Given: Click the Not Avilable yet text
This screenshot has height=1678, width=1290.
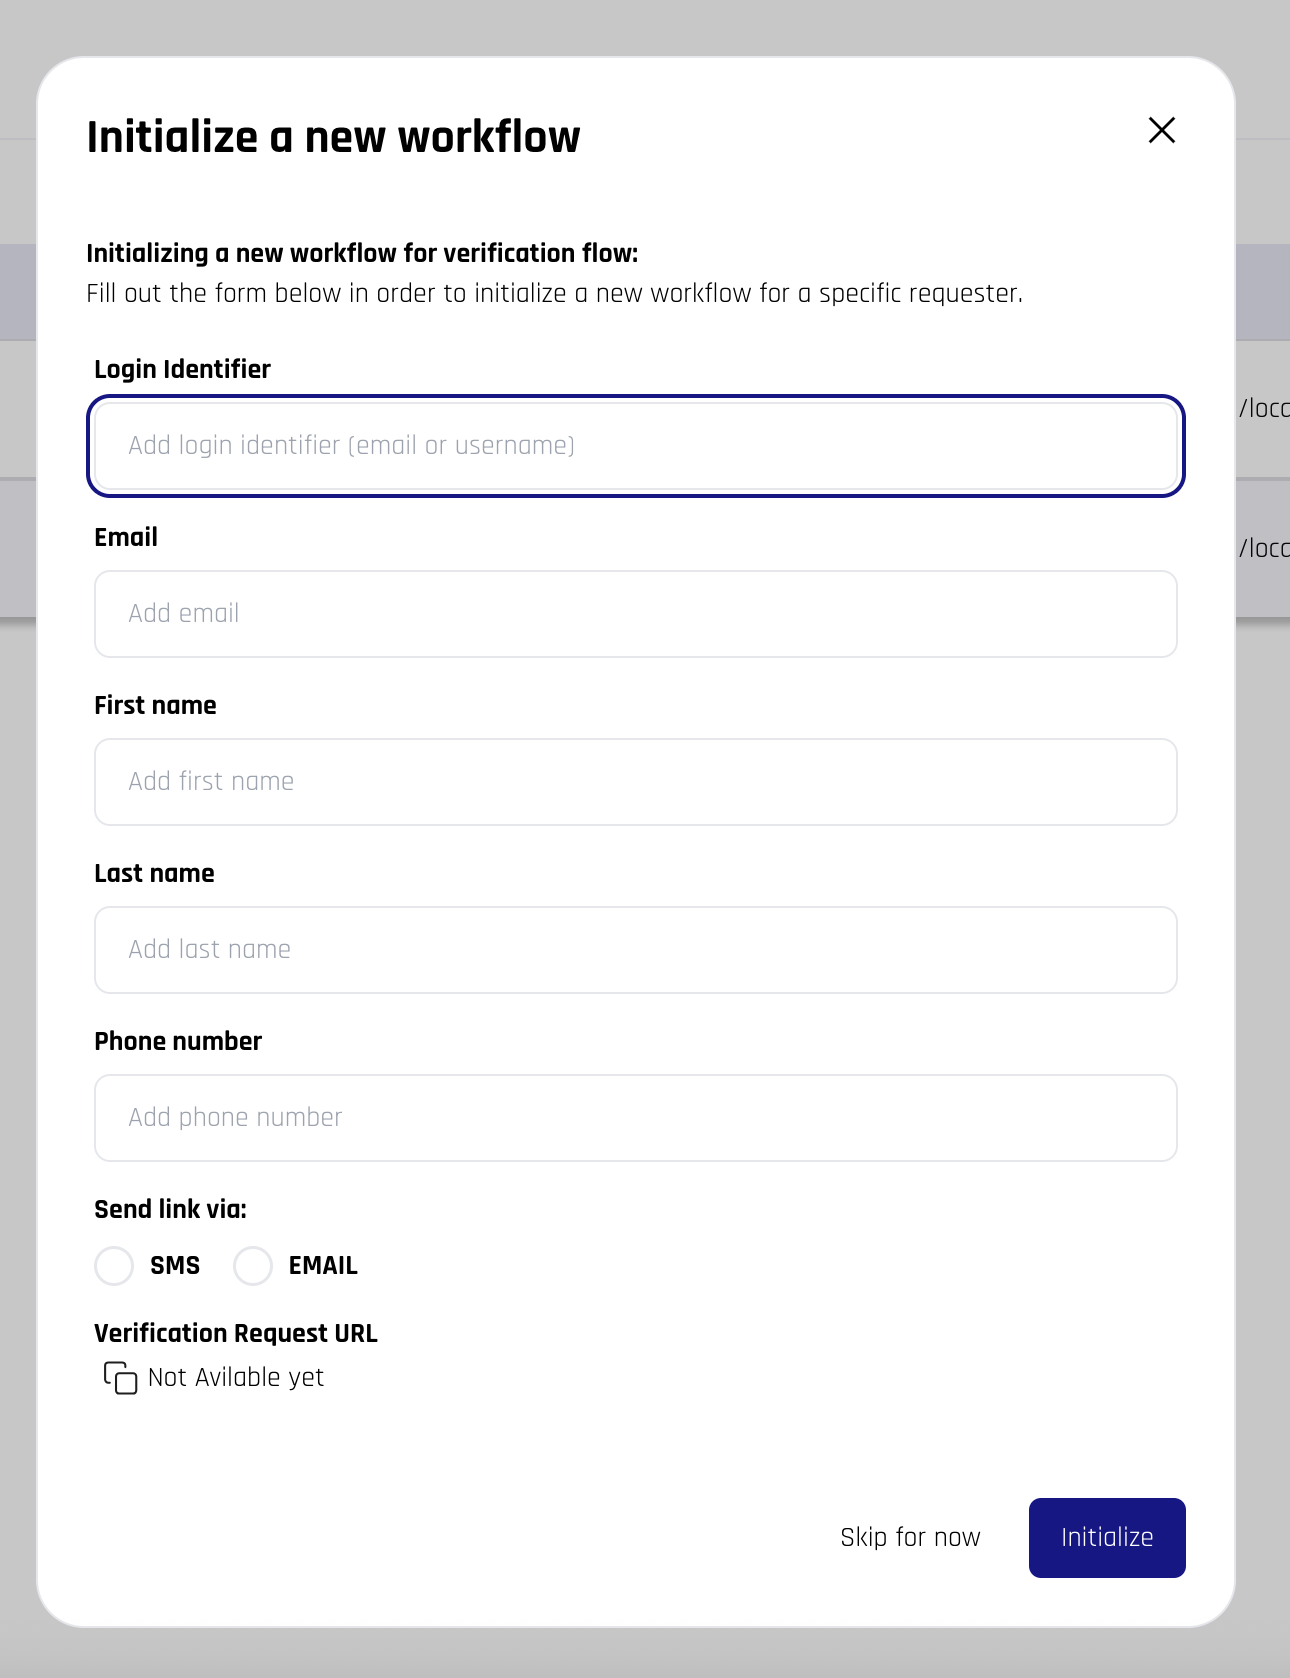Looking at the screenshot, I should point(236,1377).
